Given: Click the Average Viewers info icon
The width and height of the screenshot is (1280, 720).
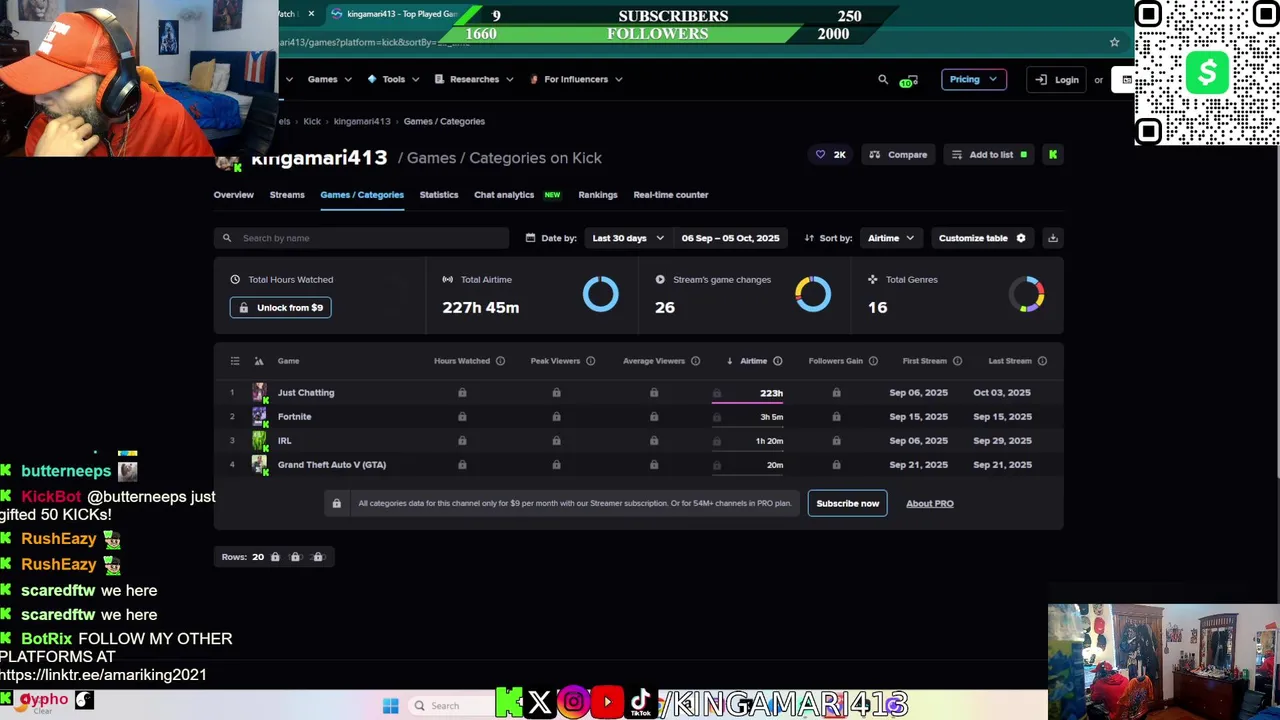Looking at the screenshot, I should 696,361.
